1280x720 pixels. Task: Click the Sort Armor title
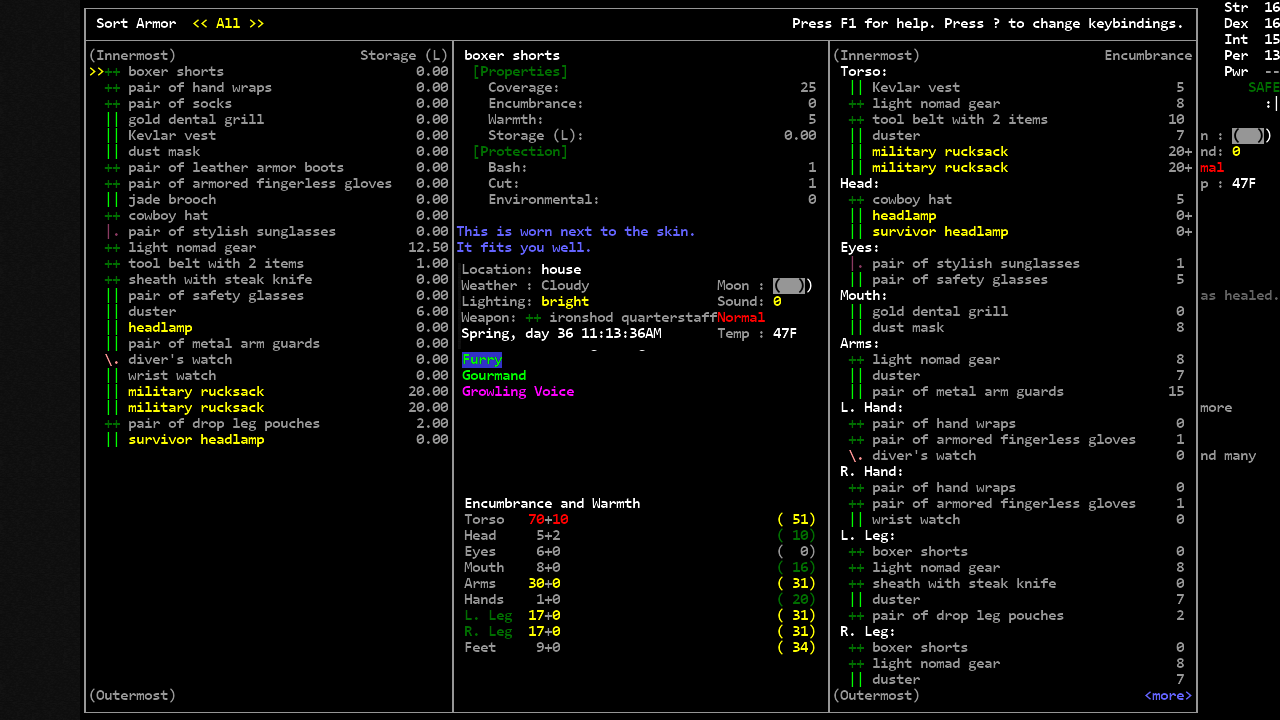pyautogui.click(x=136, y=23)
